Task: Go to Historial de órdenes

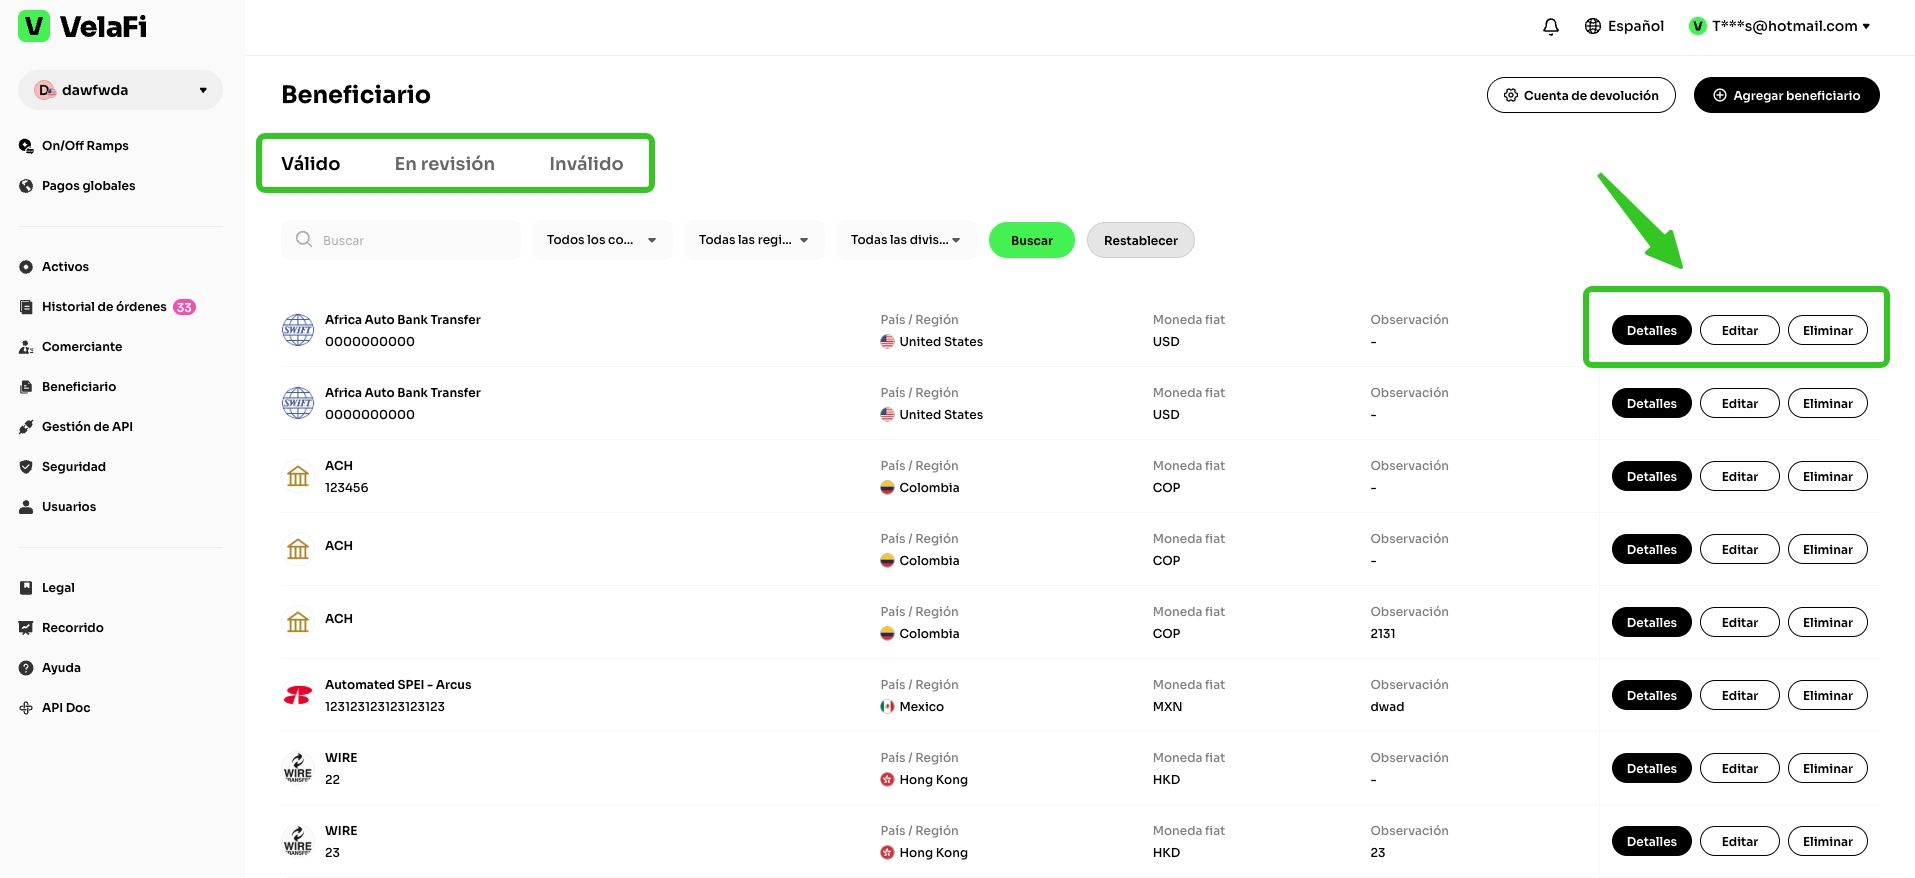Action: pos(104,307)
